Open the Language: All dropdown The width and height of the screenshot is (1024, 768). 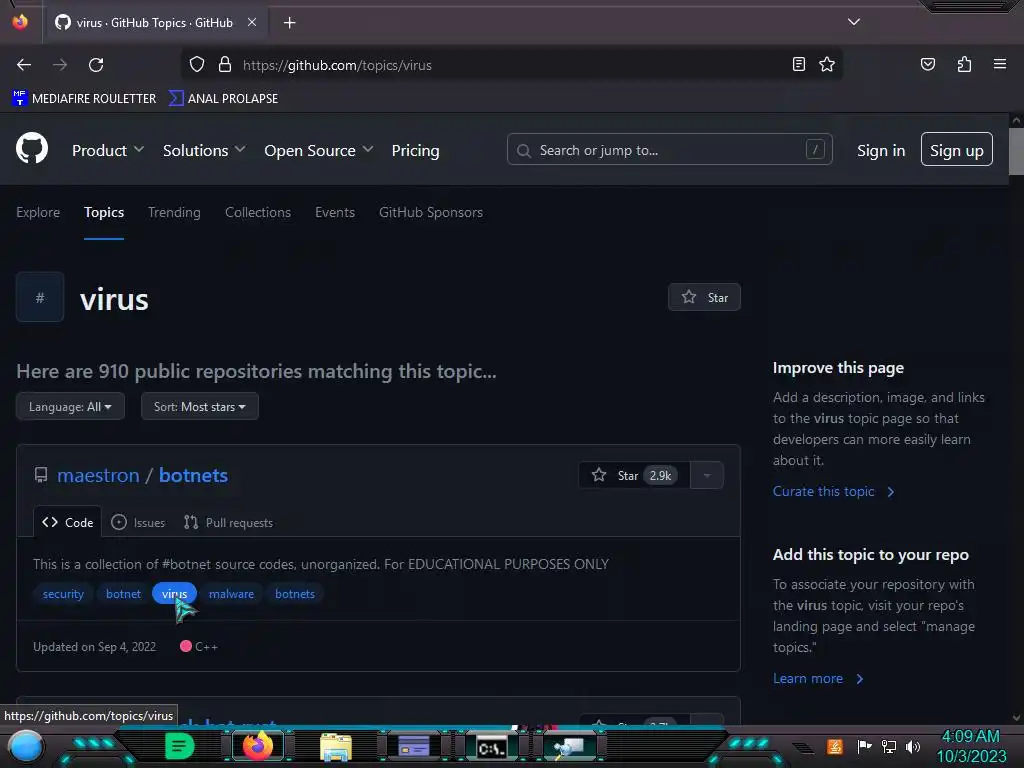71,406
